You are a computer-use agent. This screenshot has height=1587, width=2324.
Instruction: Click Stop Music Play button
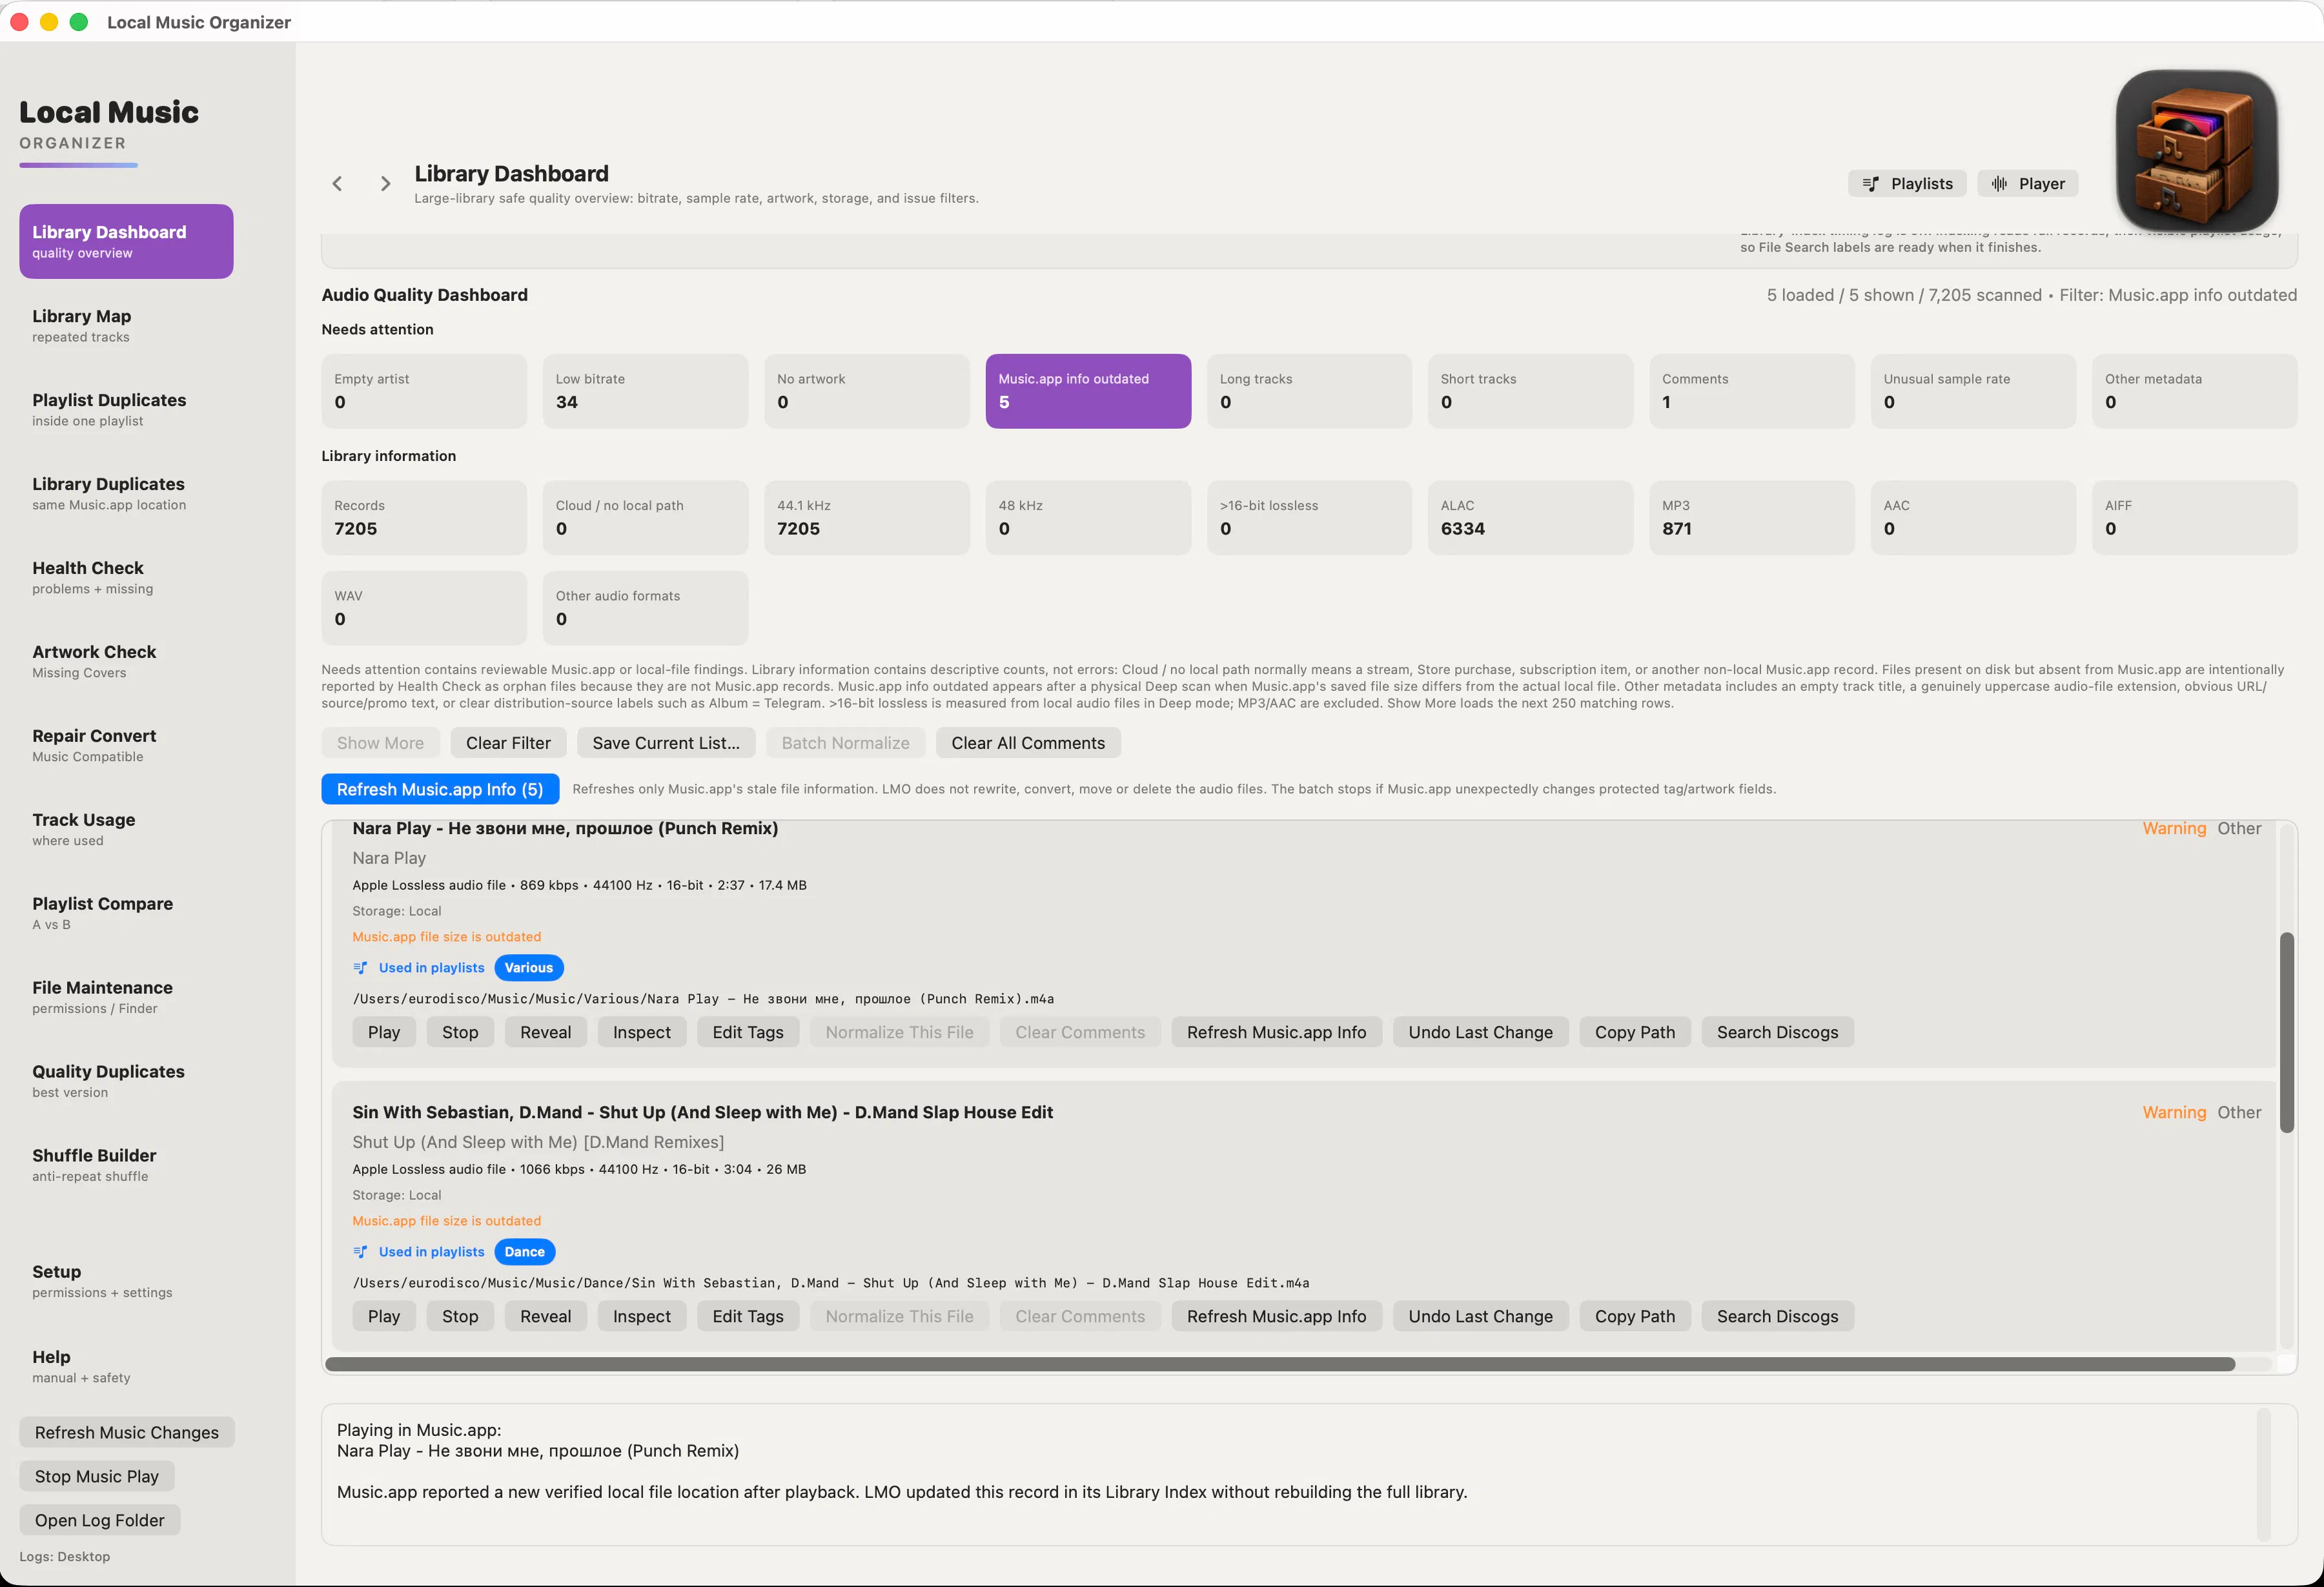(x=97, y=1476)
